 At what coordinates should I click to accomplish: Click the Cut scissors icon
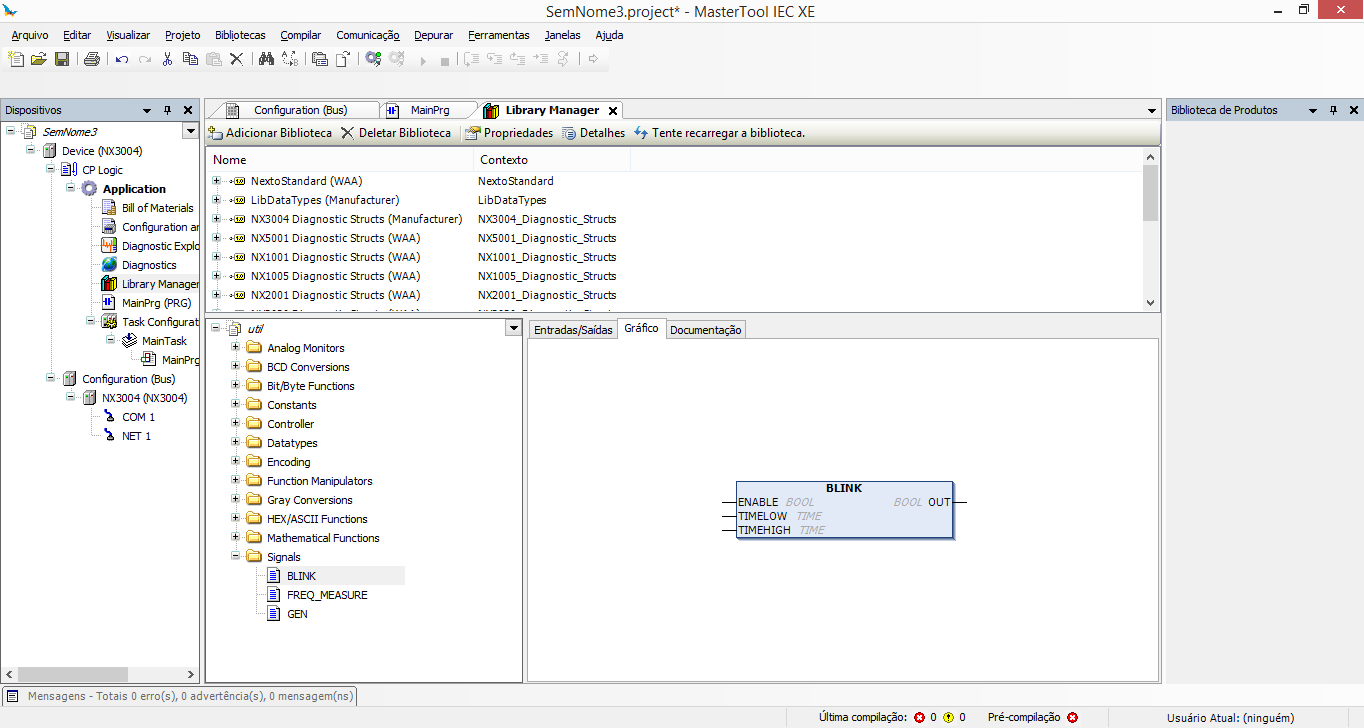[x=167, y=59]
